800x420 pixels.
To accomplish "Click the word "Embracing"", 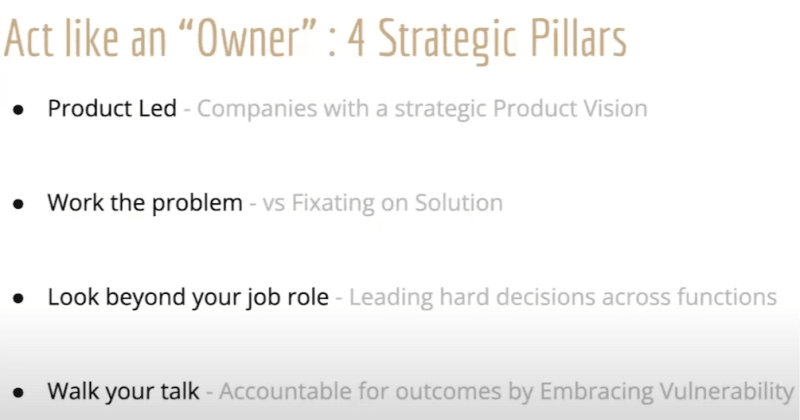I will (x=558, y=392).
